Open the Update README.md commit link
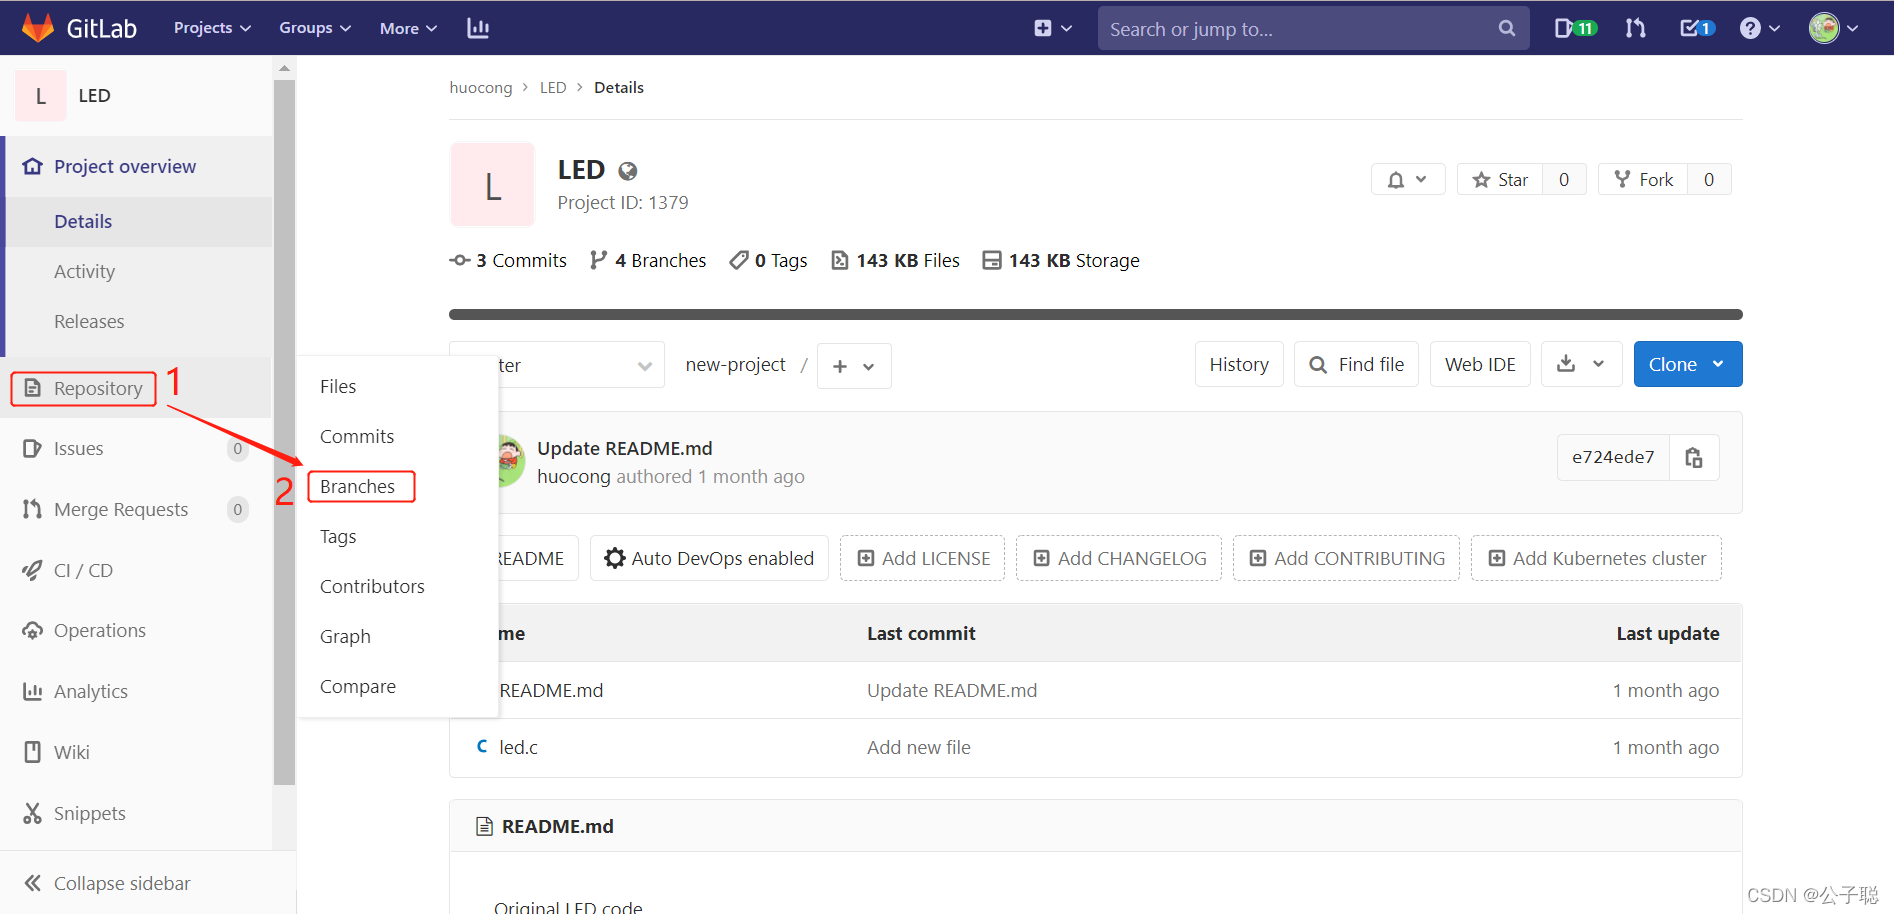Screen dimensions: 1894x914 [x=625, y=448]
